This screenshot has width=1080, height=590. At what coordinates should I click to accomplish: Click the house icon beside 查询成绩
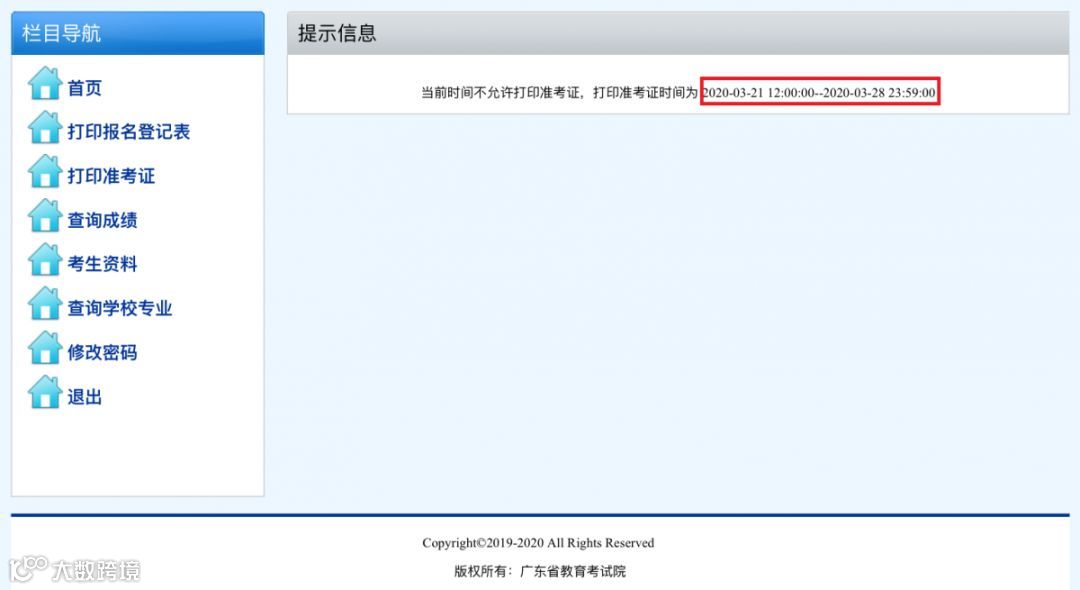coord(45,215)
